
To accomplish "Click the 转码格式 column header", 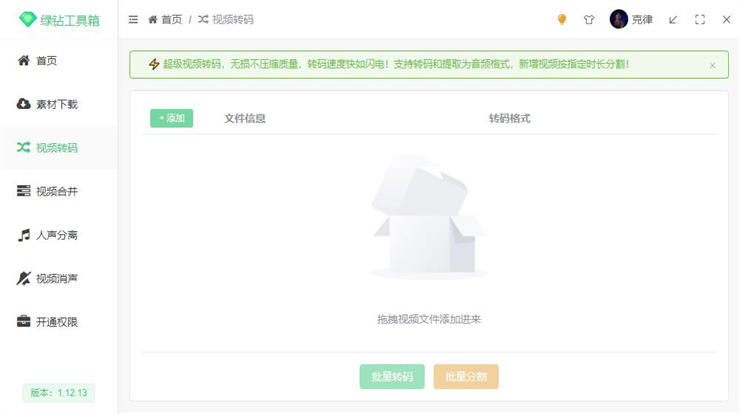I will pyautogui.click(x=509, y=118).
